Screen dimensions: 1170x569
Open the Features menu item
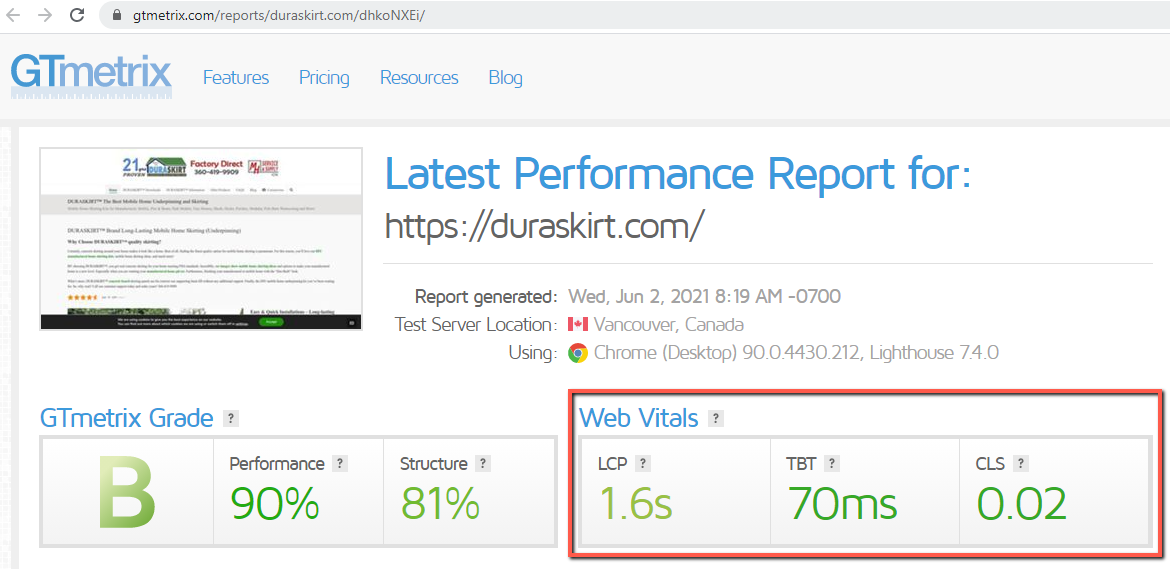[x=236, y=78]
